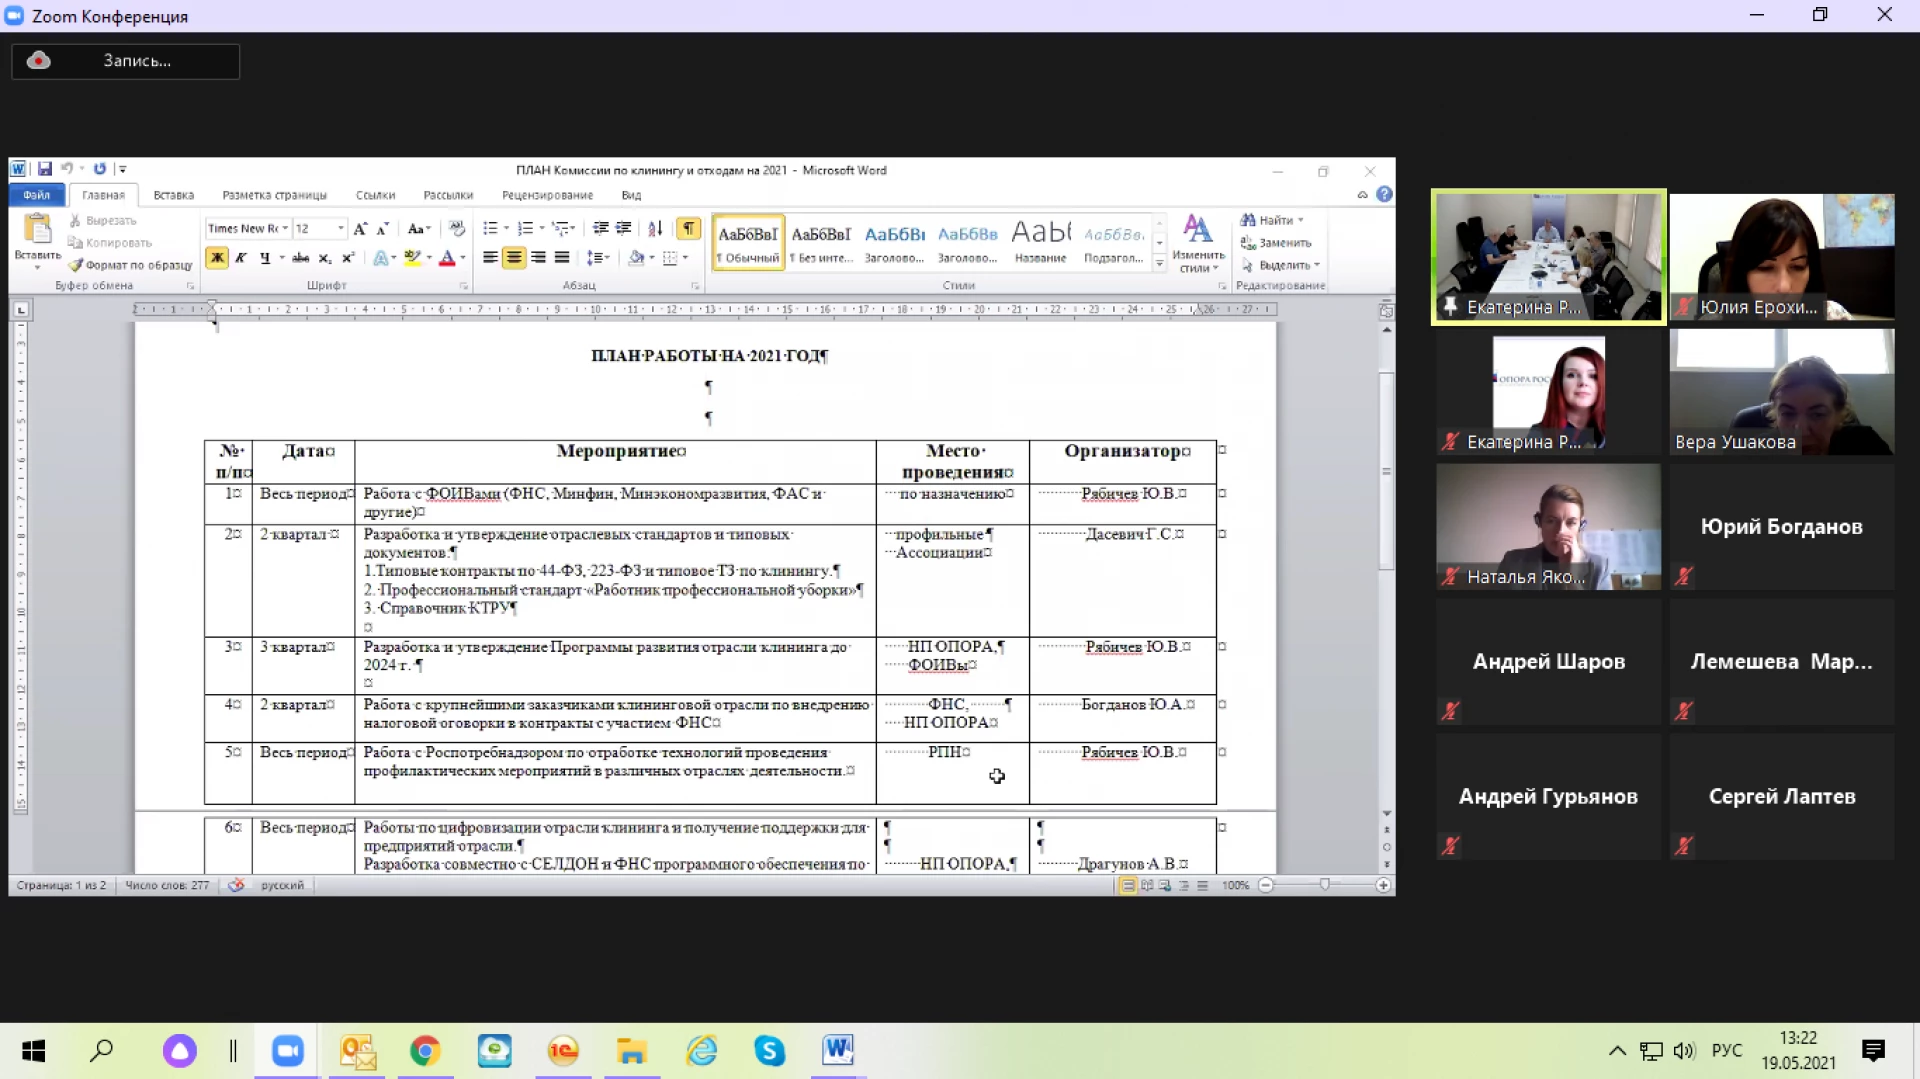Viewport: 1920px width, 1079px height.
Task: Toggle Print Layout view button
Action: pyautogui.click(x=1128, y=885)
